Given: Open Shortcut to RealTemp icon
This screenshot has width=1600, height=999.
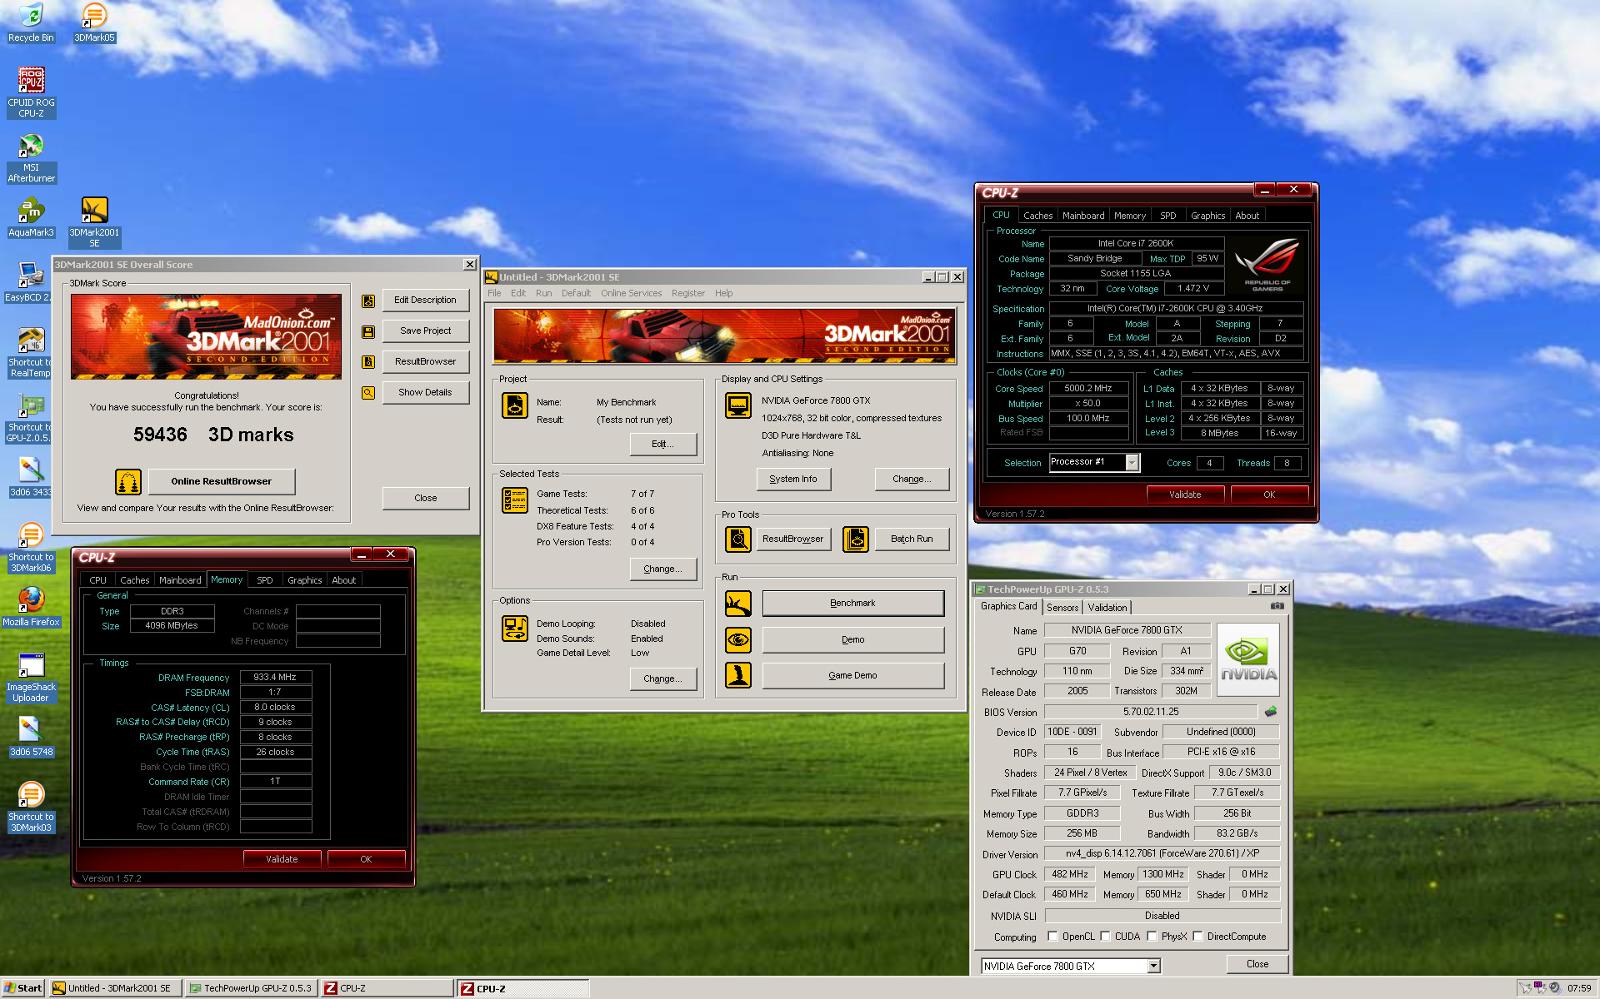Looking at the screenshot, I should pos(29,353).
